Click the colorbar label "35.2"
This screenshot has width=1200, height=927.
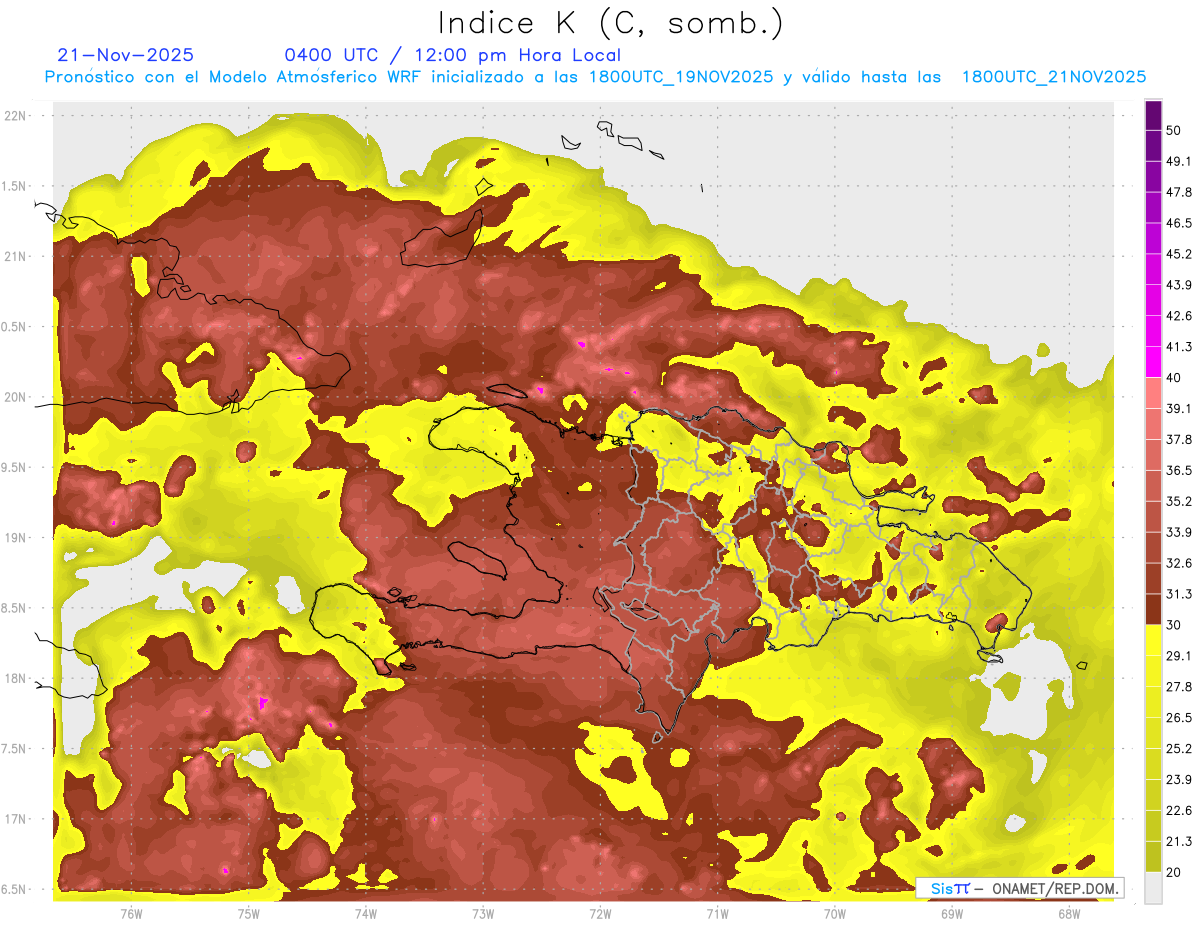point(1178,501)
